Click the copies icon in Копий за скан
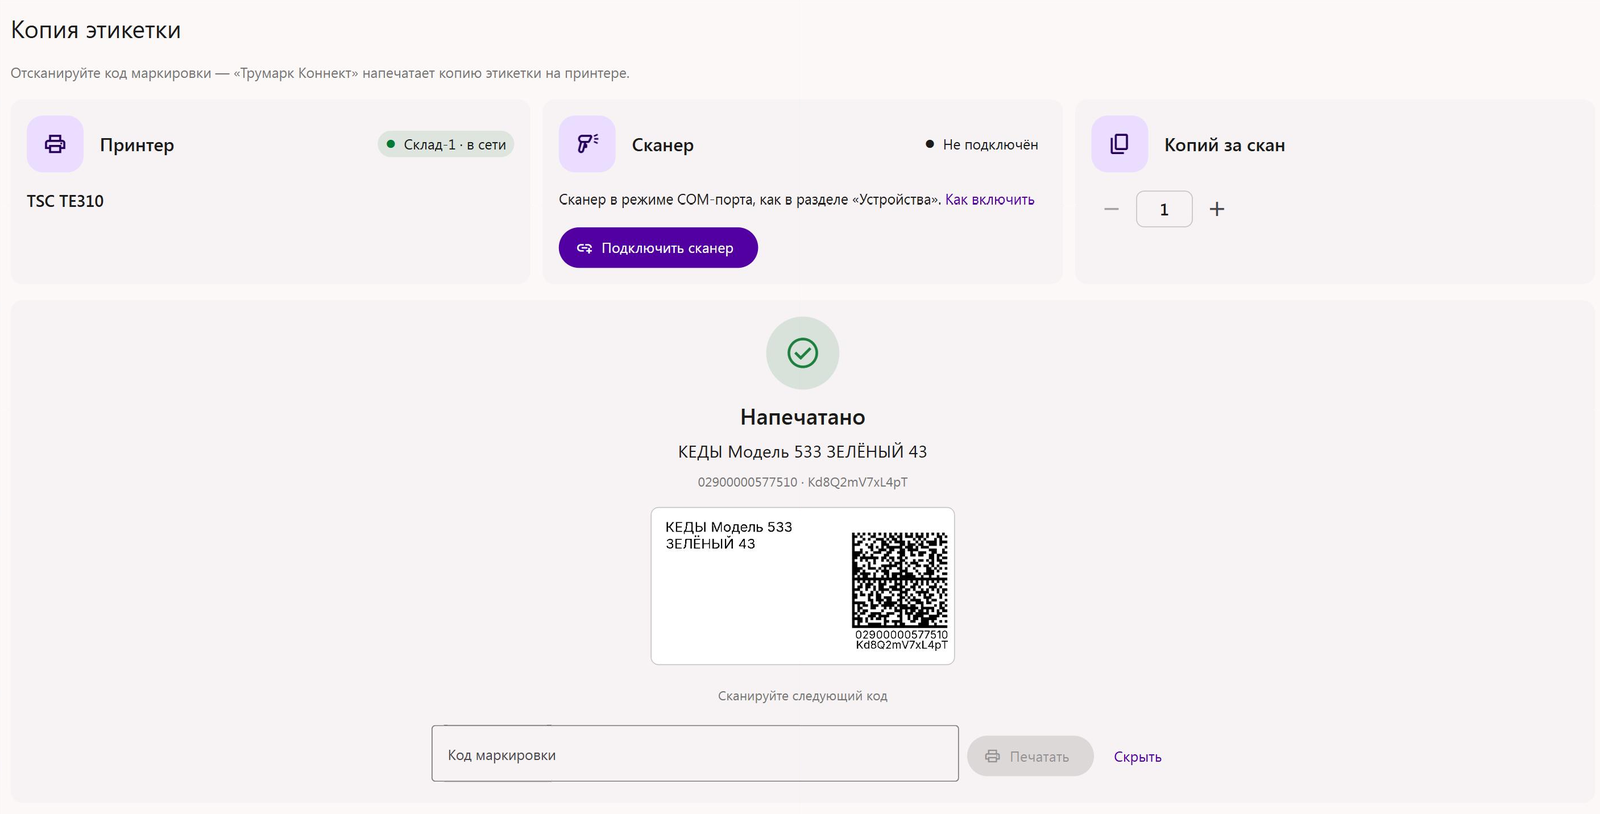1600x814 pixels. tap(1119, 144)
